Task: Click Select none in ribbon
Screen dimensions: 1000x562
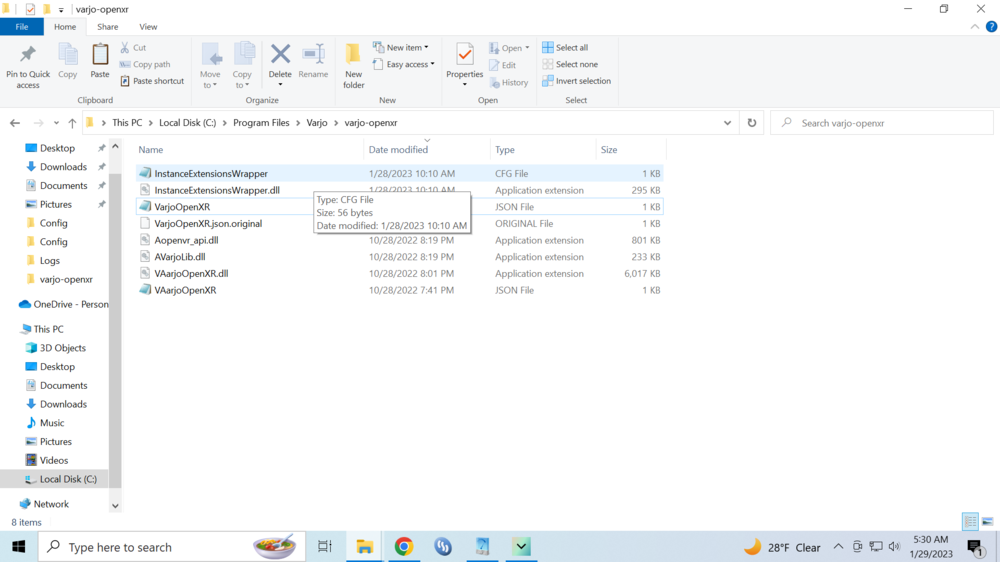Action: point(570,64)
